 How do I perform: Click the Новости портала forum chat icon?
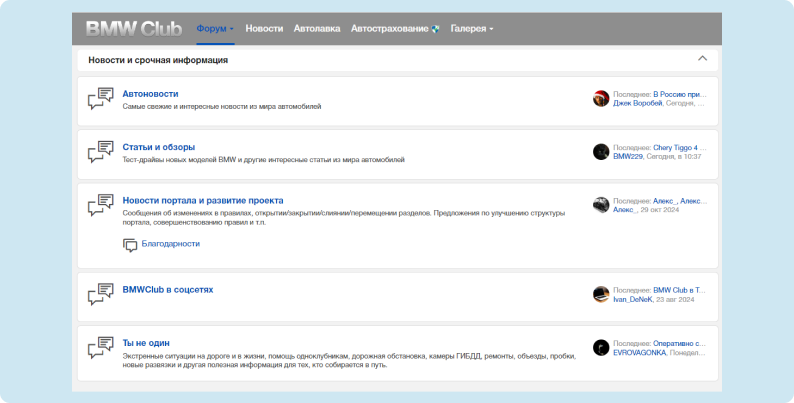click(x=100, y=205)
